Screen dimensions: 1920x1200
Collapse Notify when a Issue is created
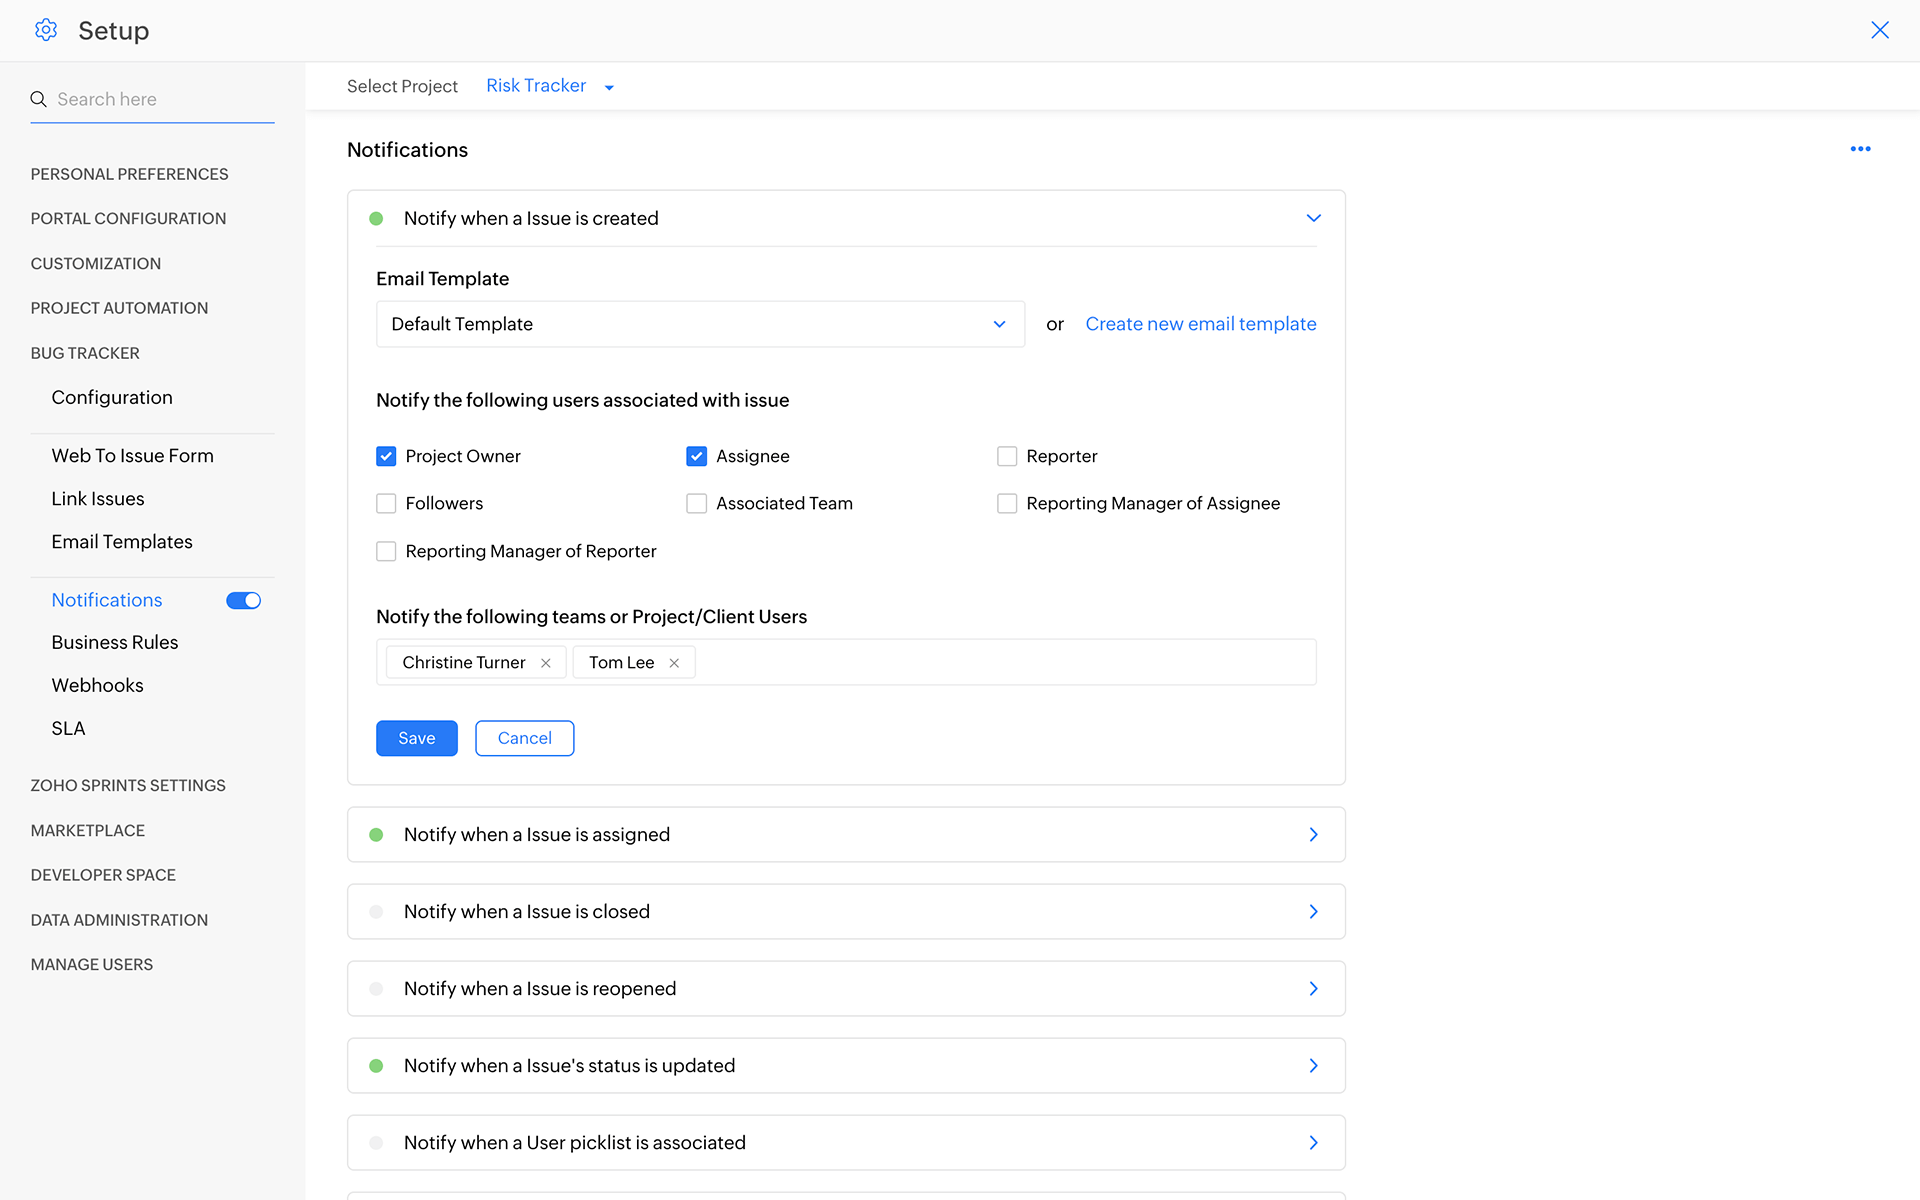pyautogui.click(x=1313, y=218)
